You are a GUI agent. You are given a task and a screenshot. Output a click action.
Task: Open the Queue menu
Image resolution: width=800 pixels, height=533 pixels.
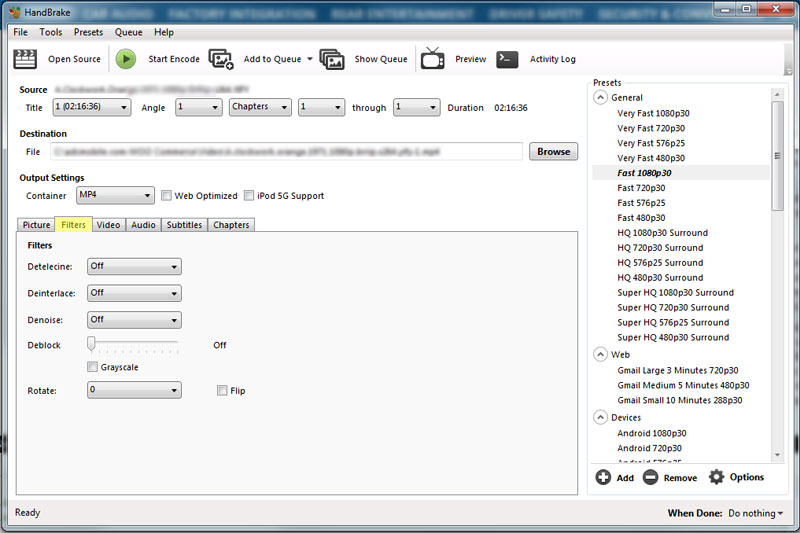pos(129,32)
